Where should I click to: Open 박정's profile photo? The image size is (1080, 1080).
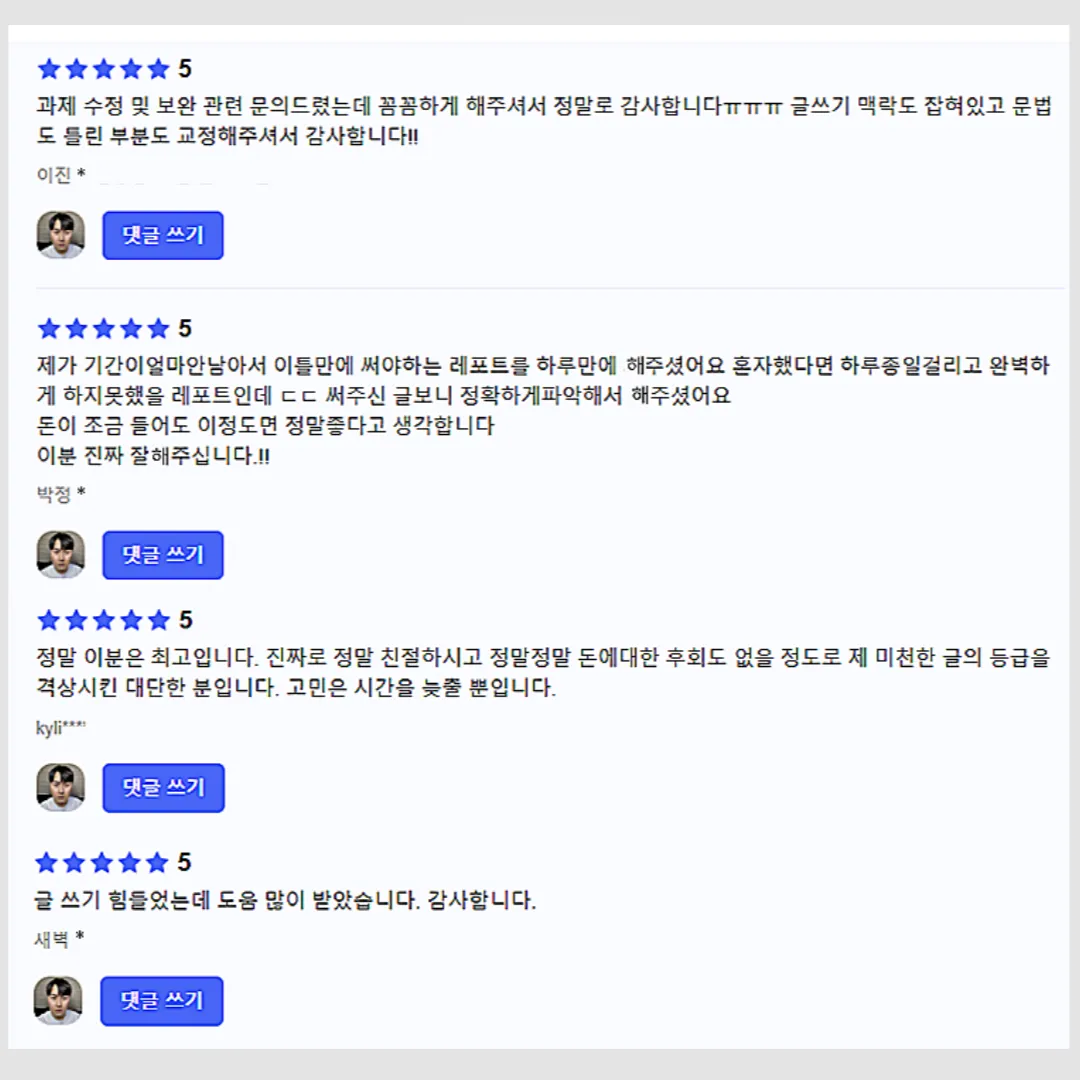pos(61,555)
